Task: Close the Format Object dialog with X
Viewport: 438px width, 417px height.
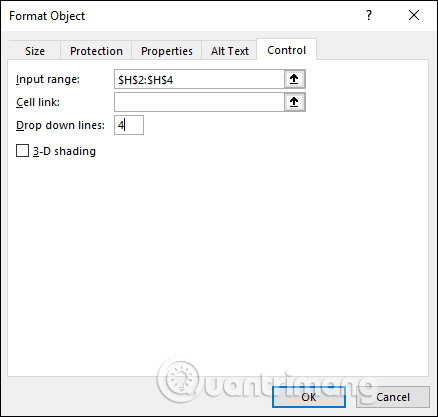Action: (x=414, y=15)
